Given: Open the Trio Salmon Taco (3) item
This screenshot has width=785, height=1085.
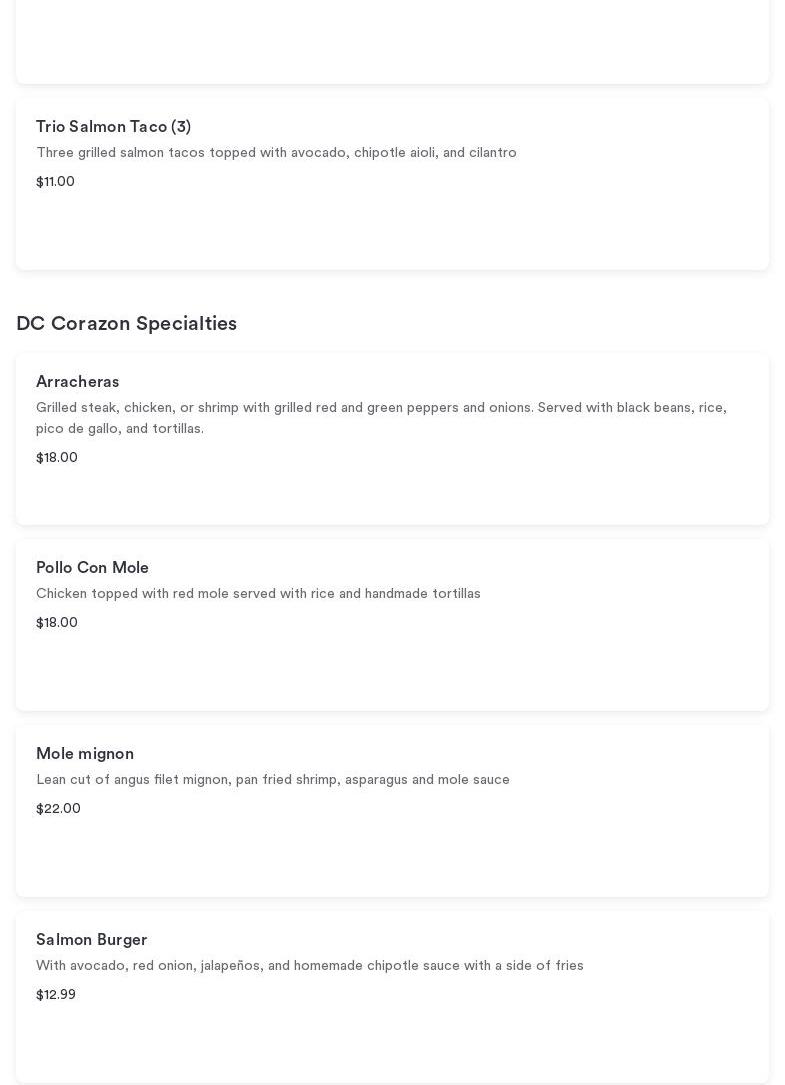Looking at the screenshot, I should coord(113,127).
